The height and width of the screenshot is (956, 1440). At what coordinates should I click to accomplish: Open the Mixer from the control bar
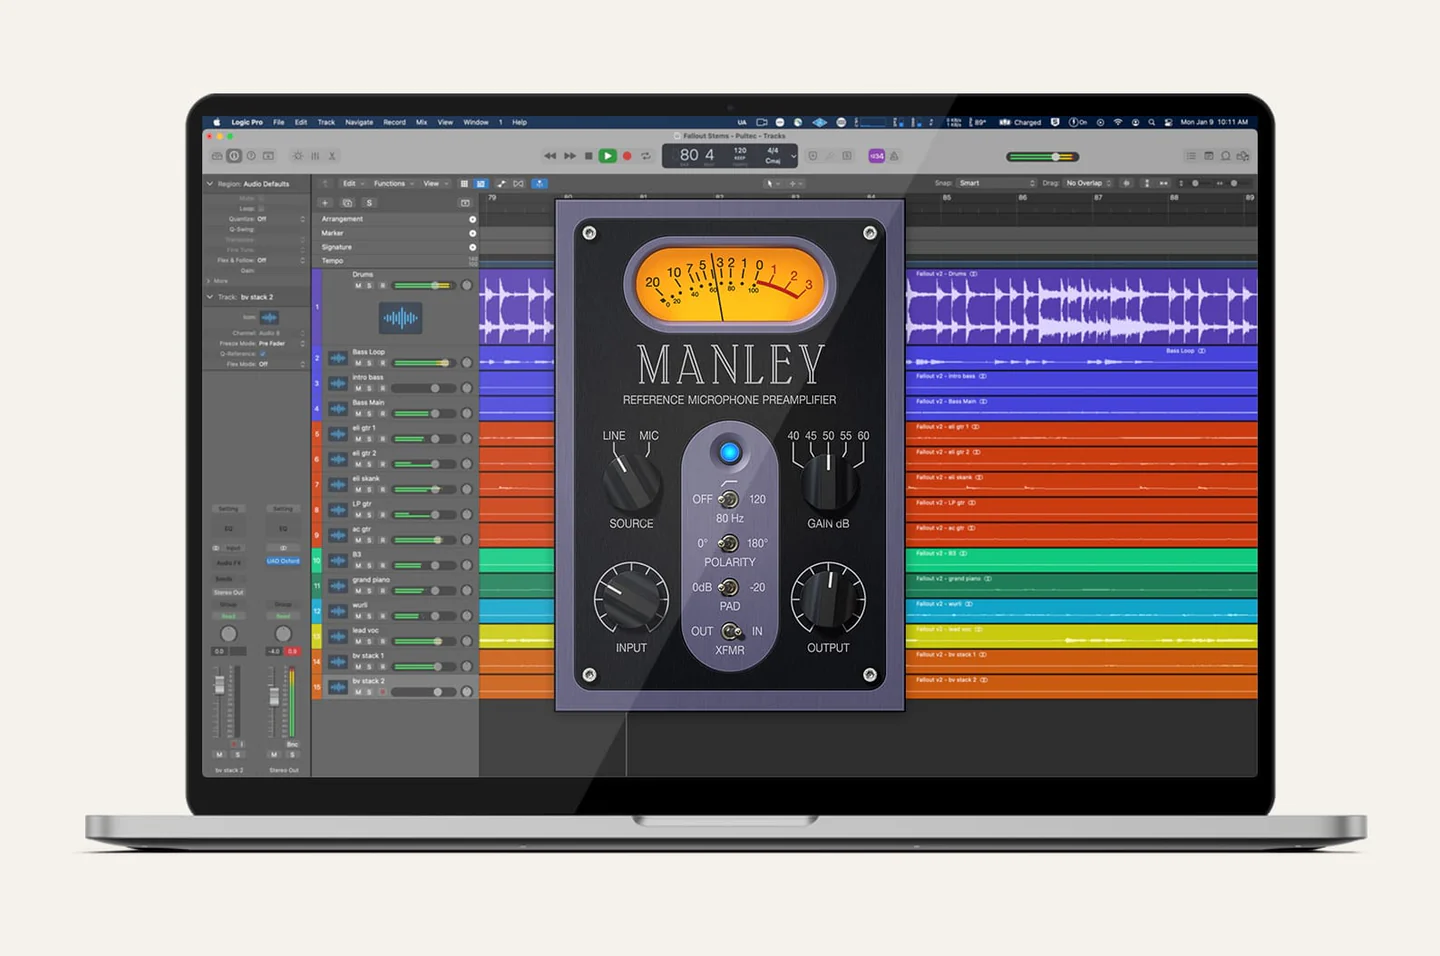[x=315, y=156]
